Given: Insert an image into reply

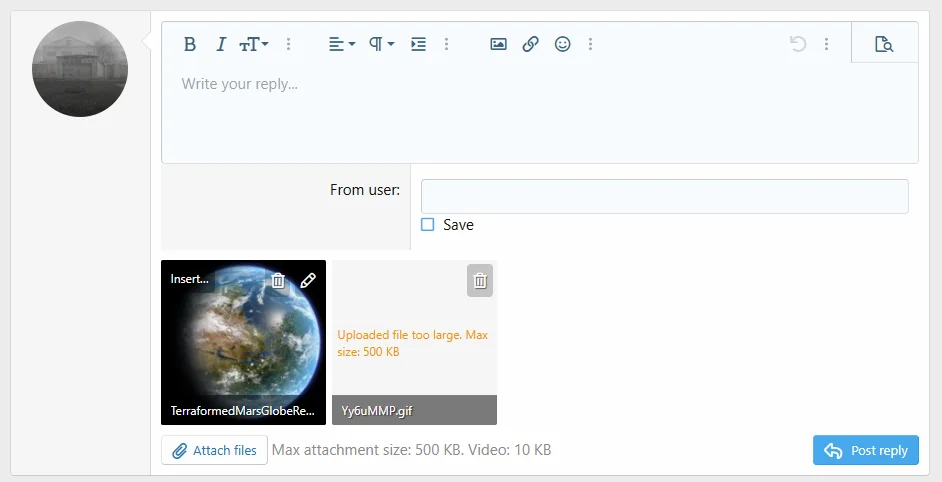Looking at the screenshot, I should pyautogui.click(x=498, y=44).
